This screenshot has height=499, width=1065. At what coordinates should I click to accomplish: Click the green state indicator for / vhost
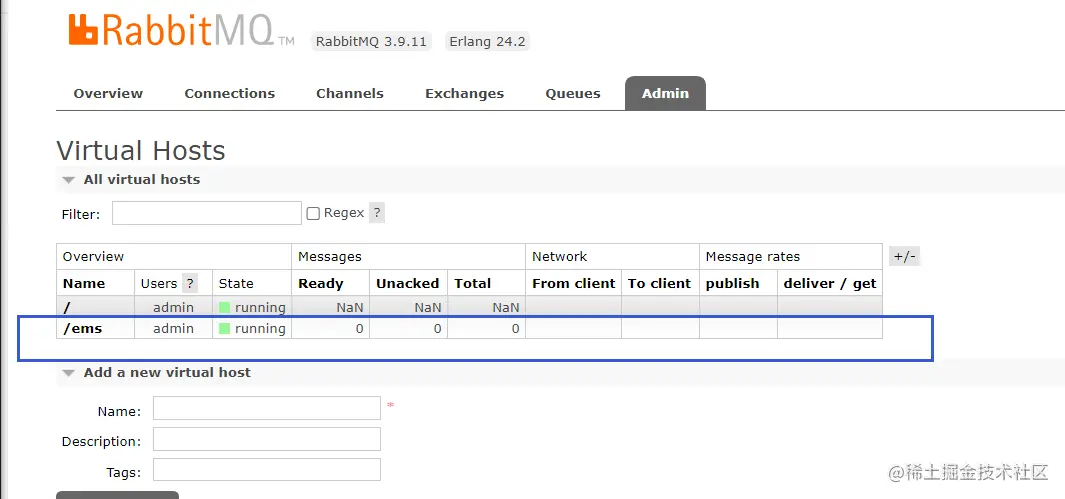point(225,308)
